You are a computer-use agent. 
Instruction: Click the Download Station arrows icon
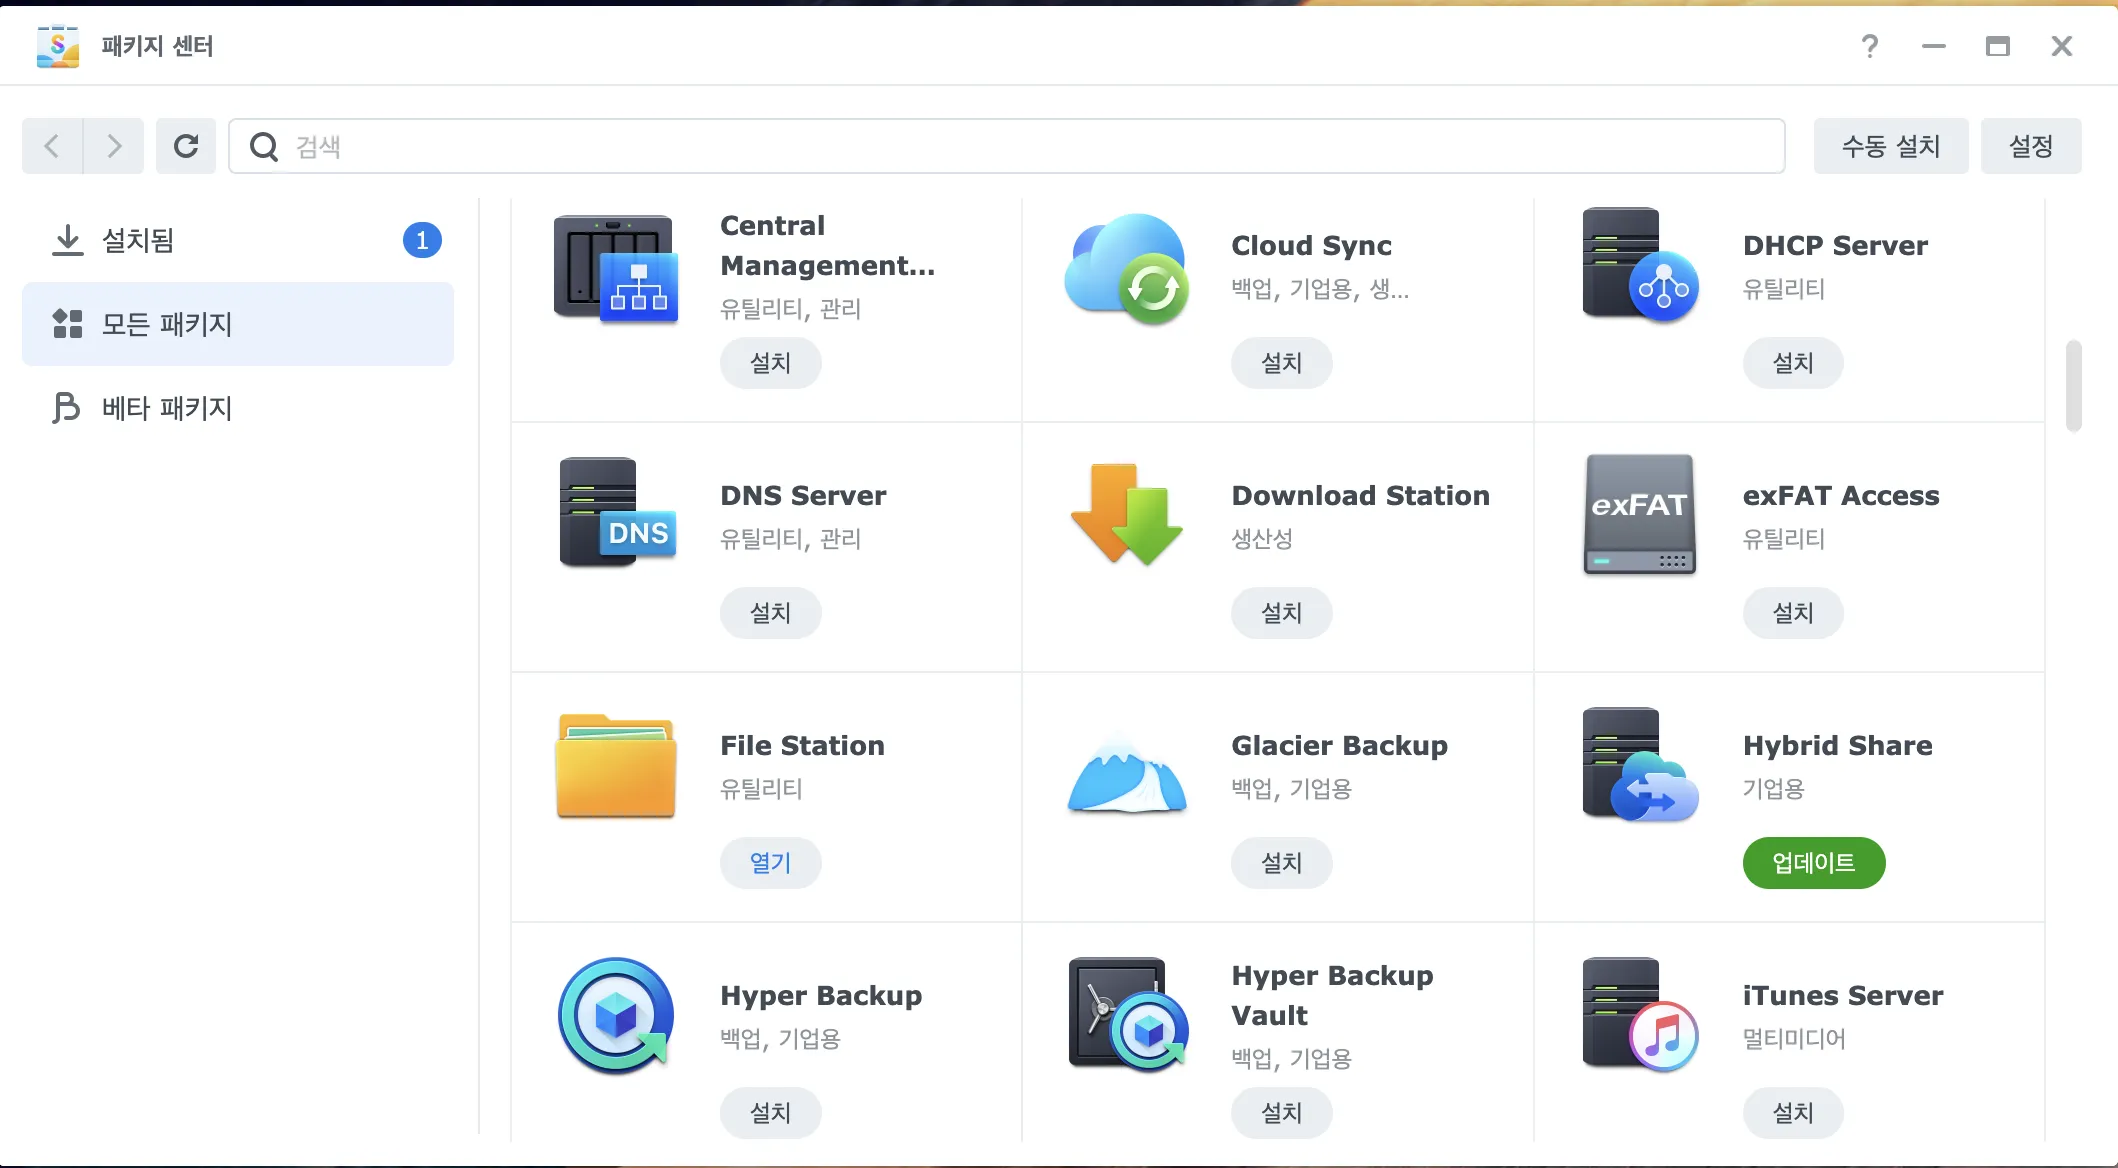[x=1127, y=514]
